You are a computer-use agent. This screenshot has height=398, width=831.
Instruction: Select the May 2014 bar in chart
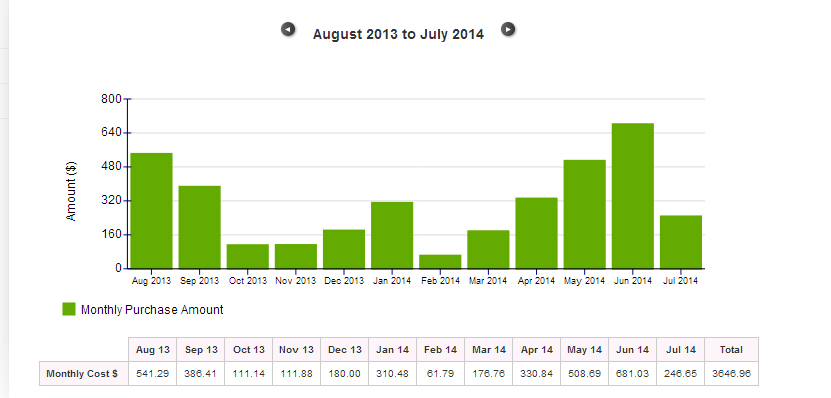coord(585,214)
